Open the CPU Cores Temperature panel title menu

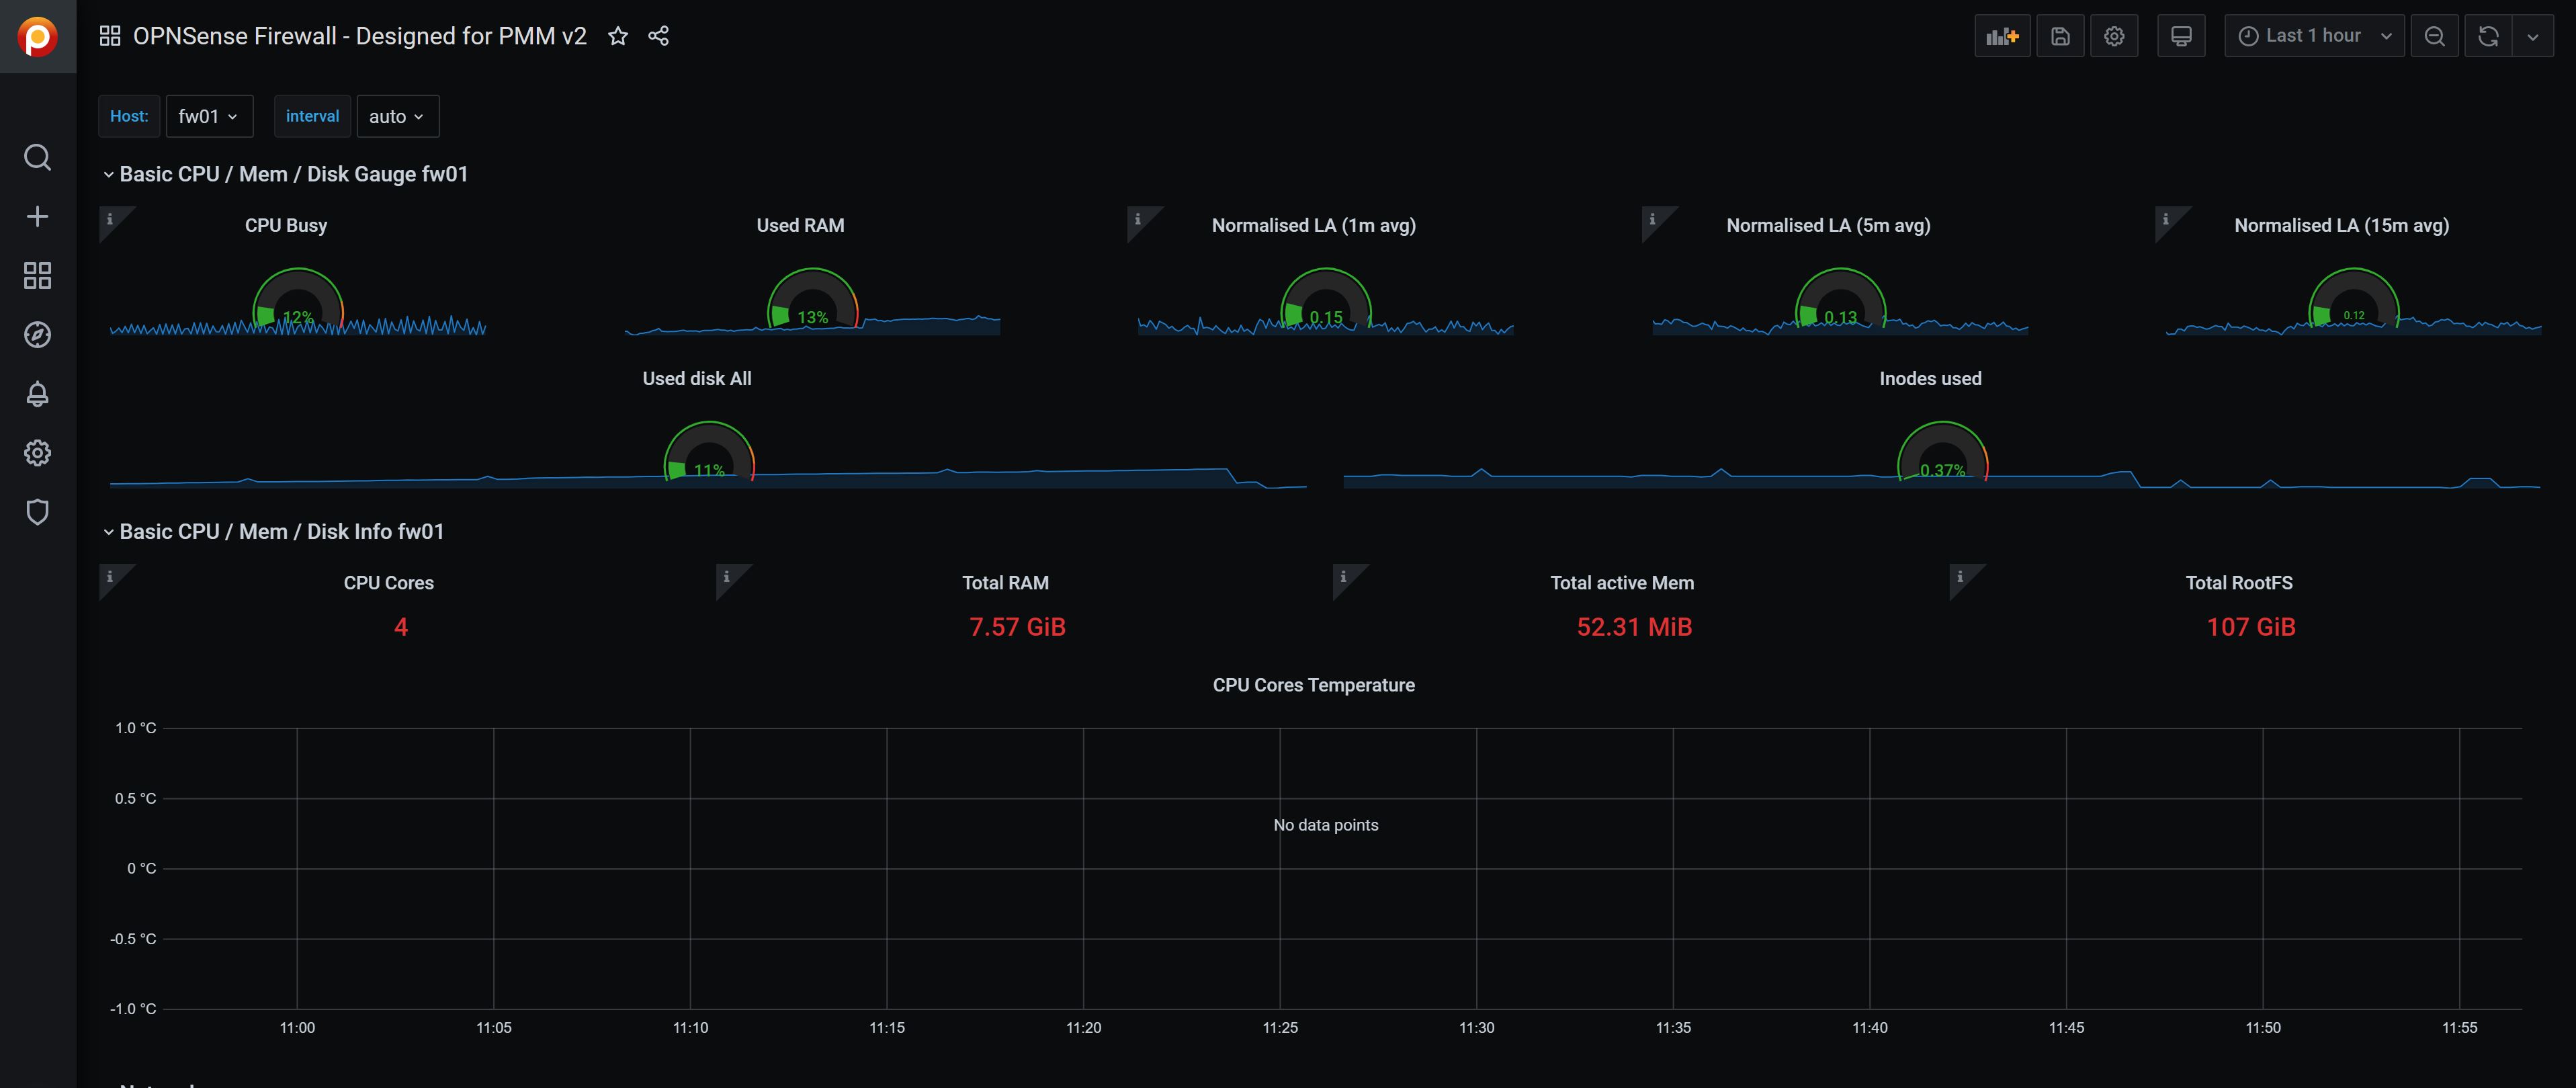pyautogui.click(x=1313, y=685)
